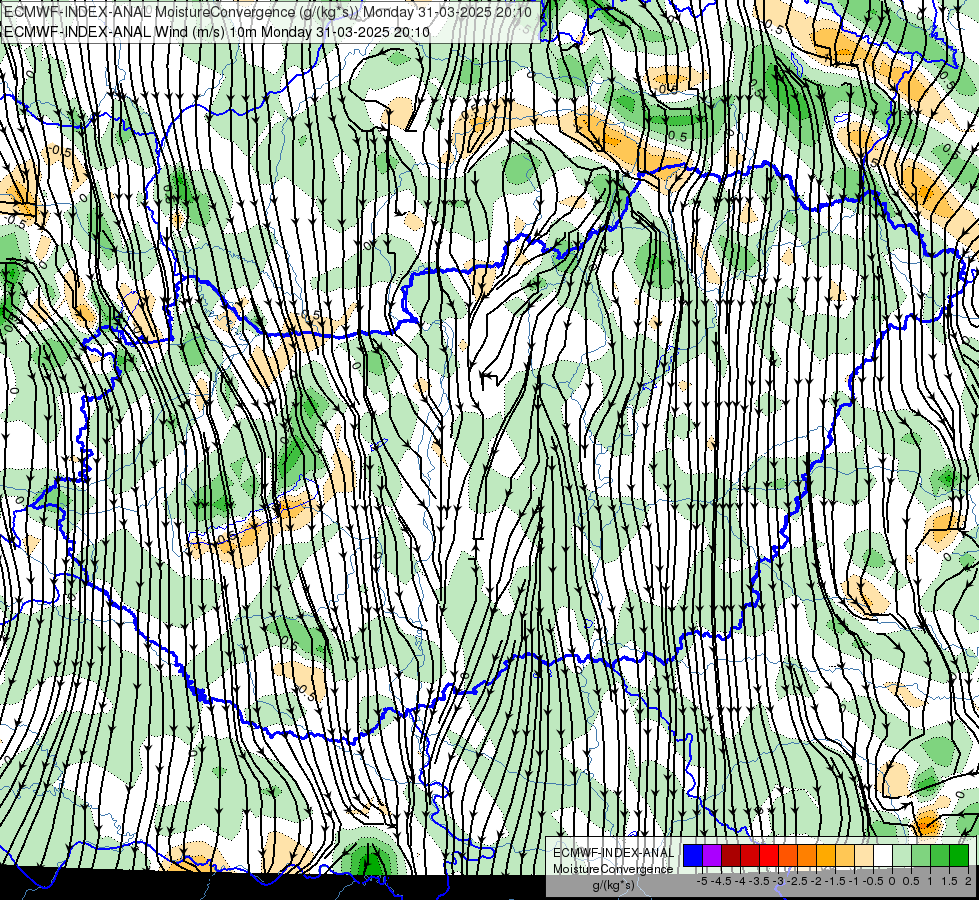This screenshot has width=979, height=900.
Task: Click 'ECMWF-INDEX-ANAL' text in the legend box
Action: point(614,853)
